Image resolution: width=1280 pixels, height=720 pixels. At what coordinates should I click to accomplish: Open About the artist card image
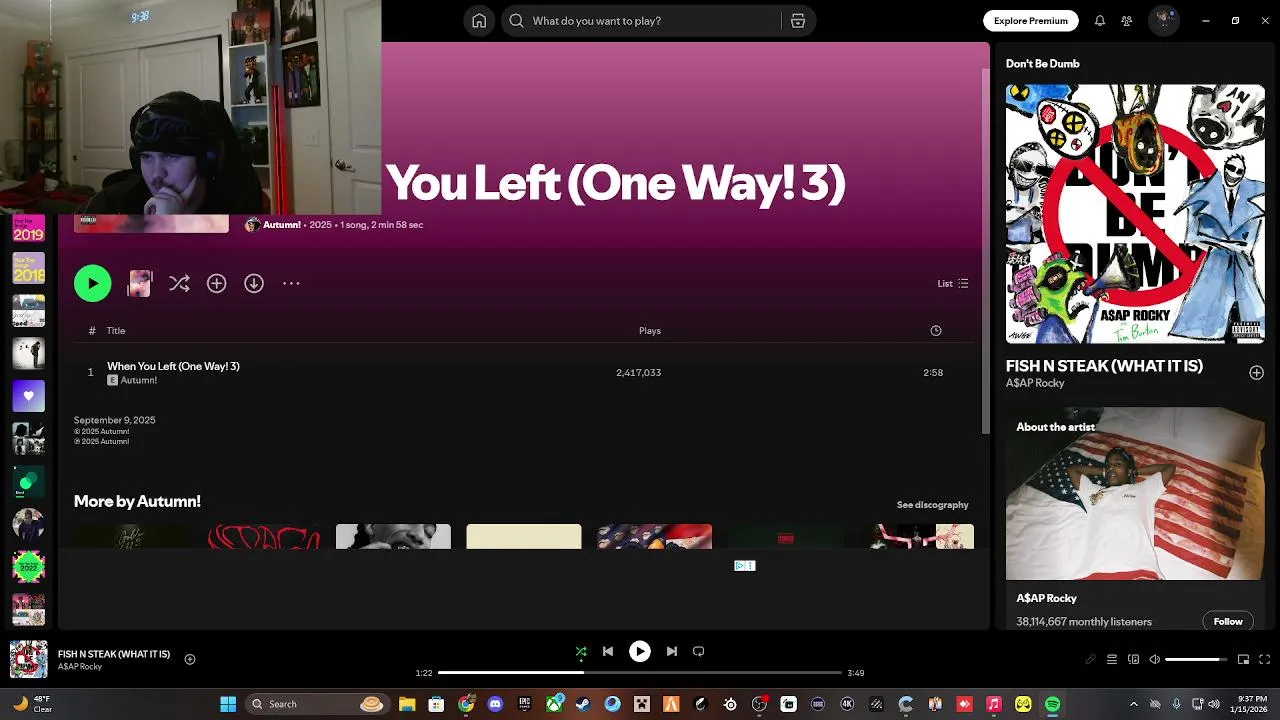[1135, 493]
